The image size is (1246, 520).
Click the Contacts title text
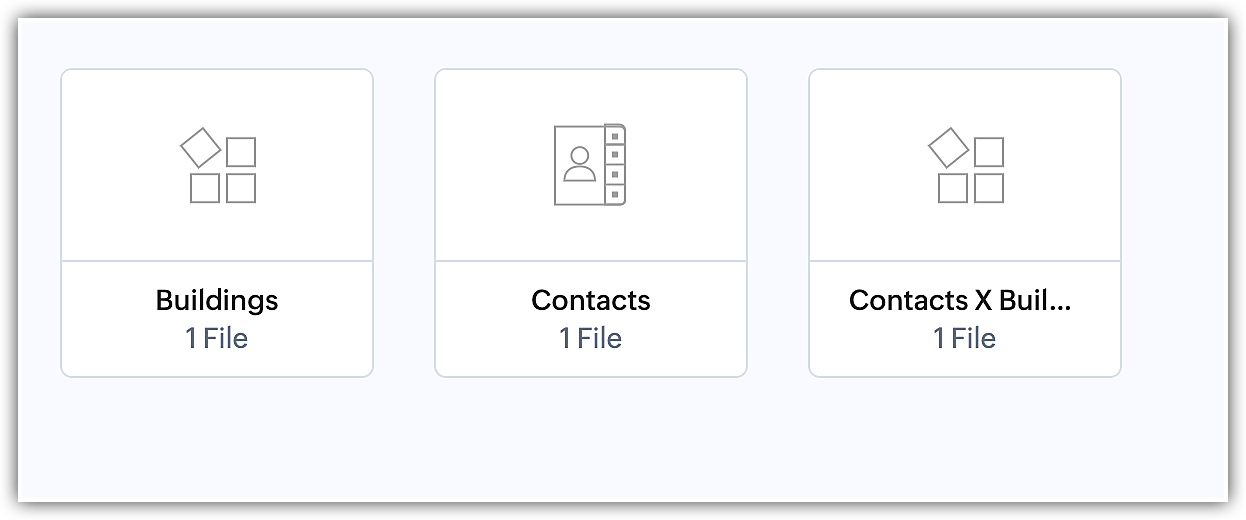pyautogui.click(x=591, y=300)
